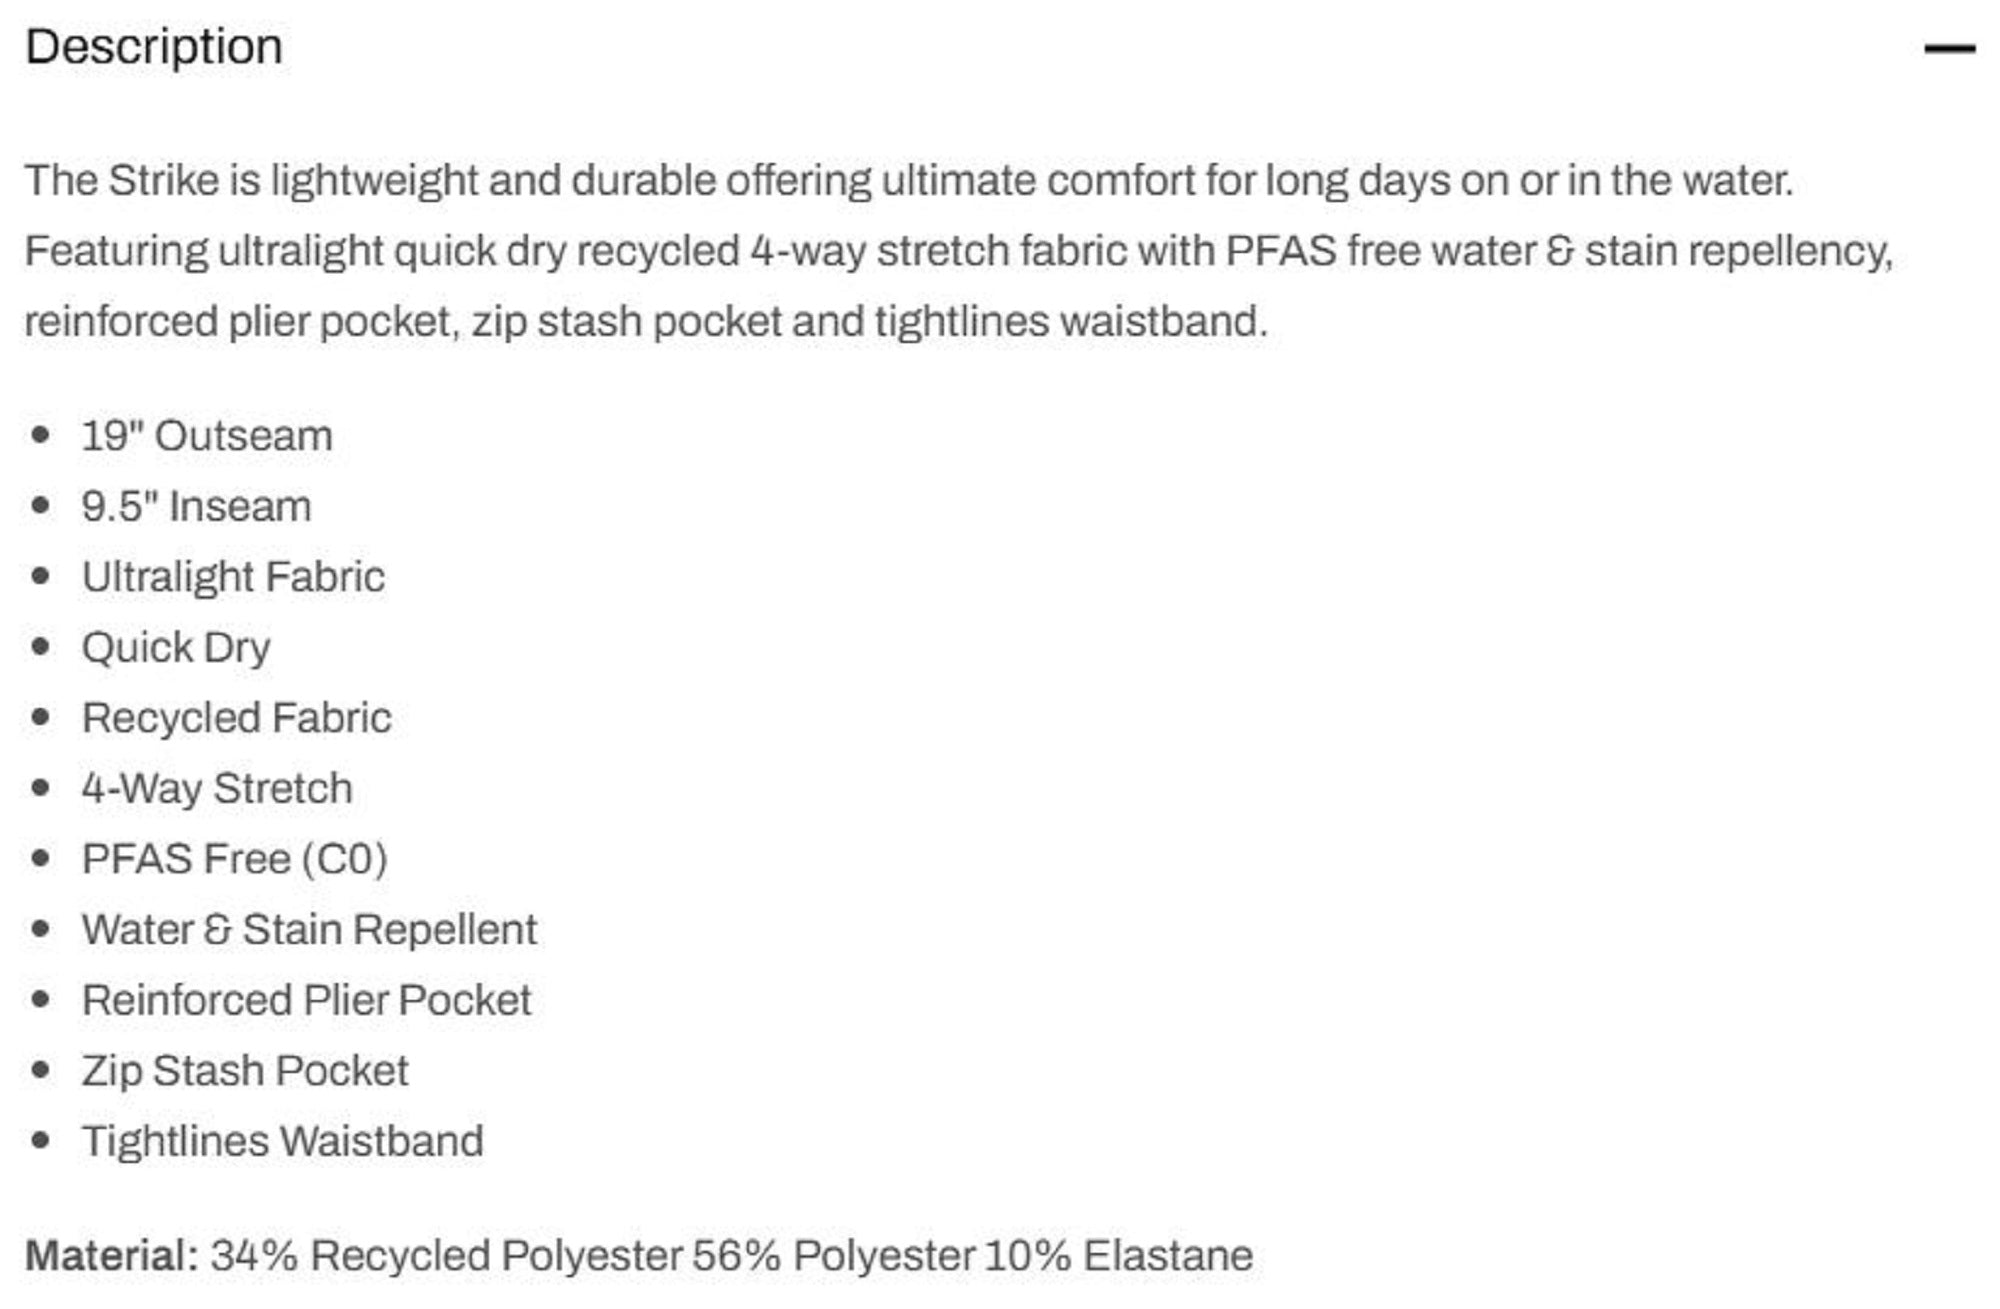Select the Recycled Fabric bullet item
This screenshot has height=1309, width=2000.
coord(237,718)
